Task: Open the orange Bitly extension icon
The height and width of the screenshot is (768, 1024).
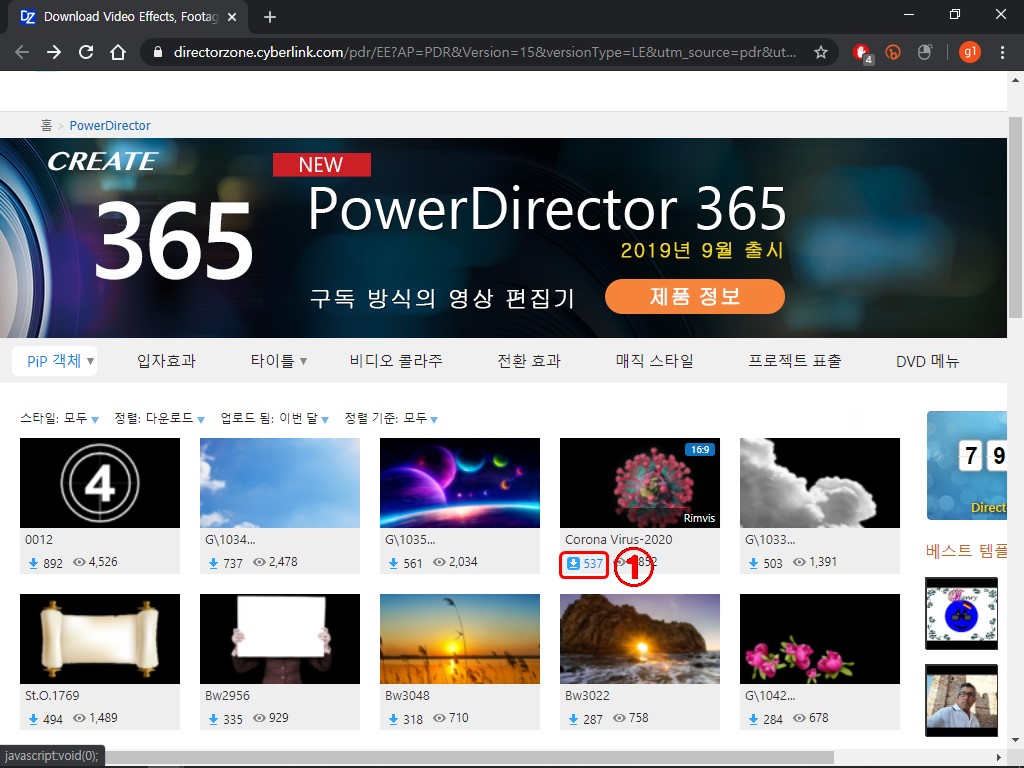Action: (893, 52)
